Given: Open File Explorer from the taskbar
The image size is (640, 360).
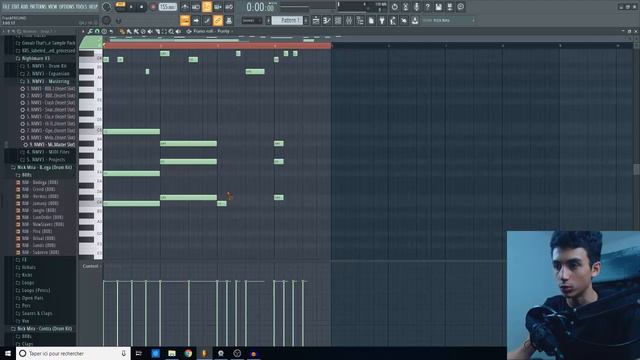Looking at the screenshot, I should 172,353.
